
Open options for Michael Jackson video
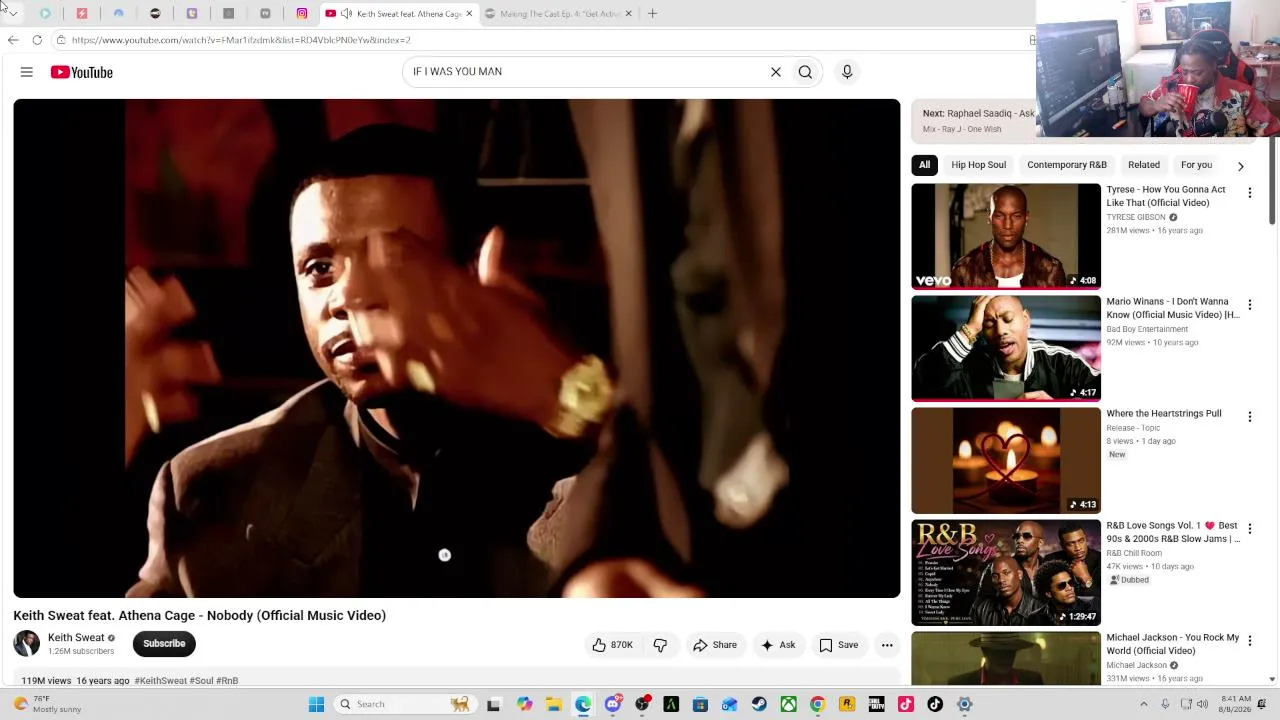(x=1249, y=641)
